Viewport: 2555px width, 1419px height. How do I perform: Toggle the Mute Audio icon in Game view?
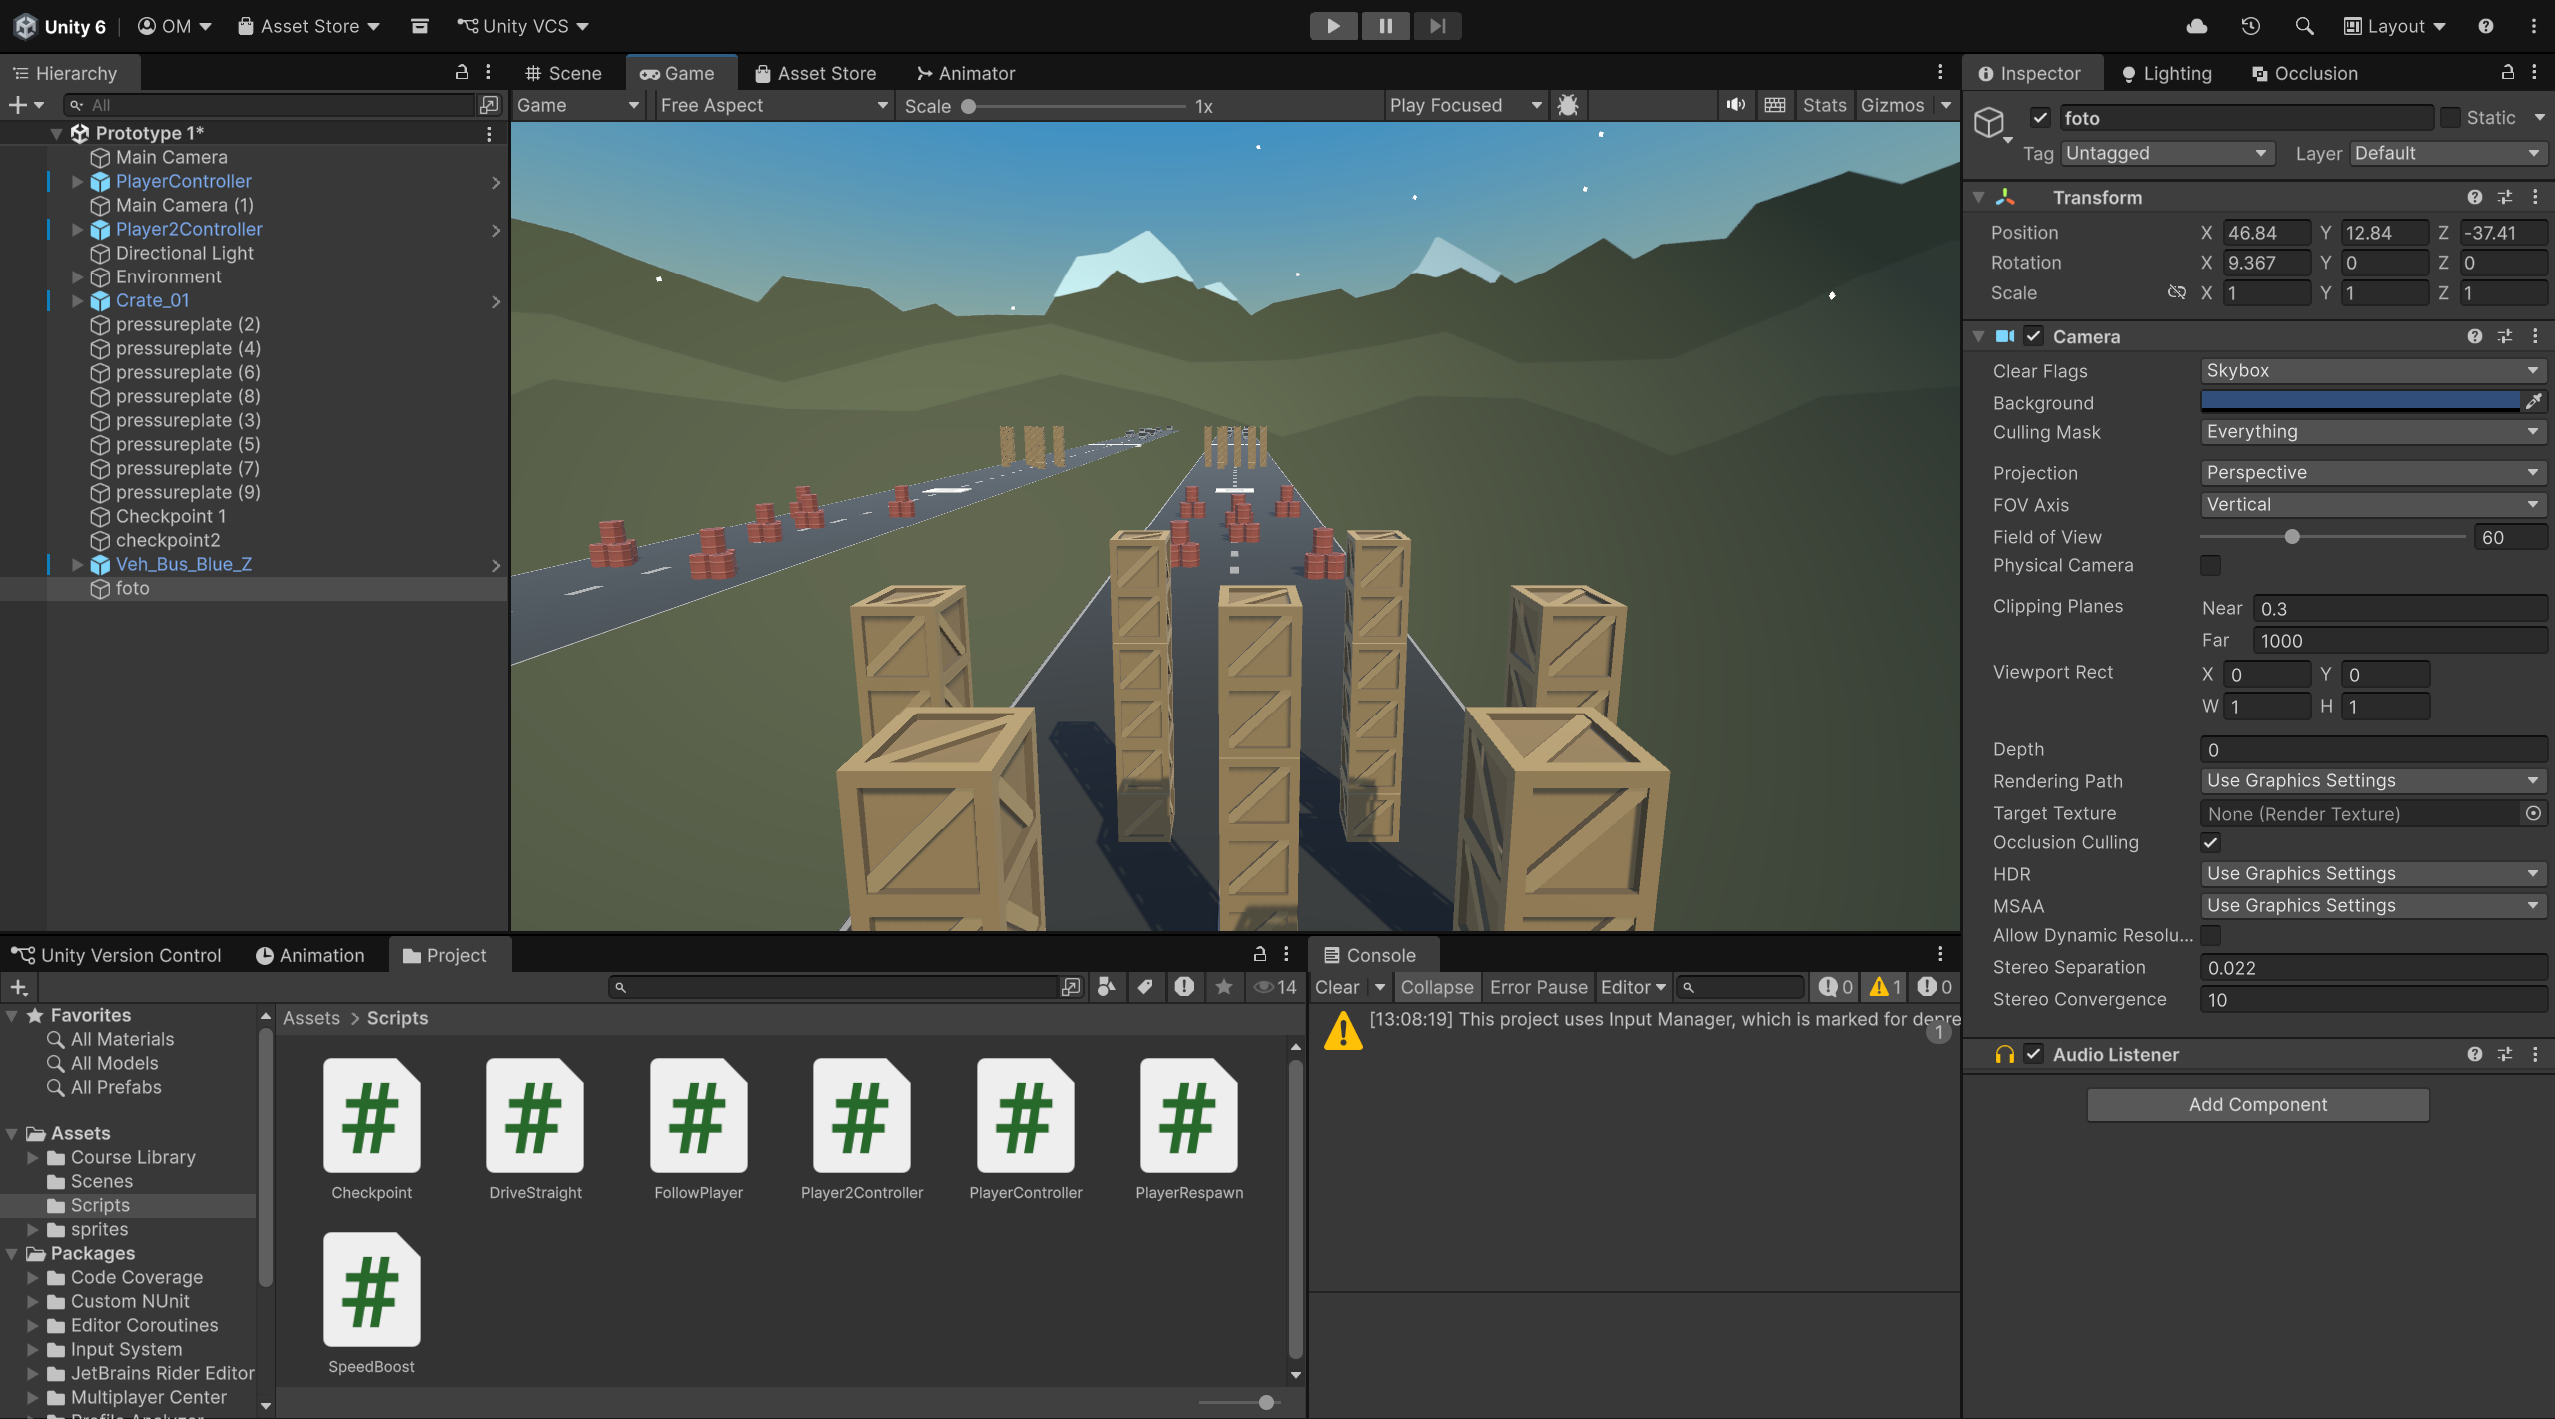1735,105
